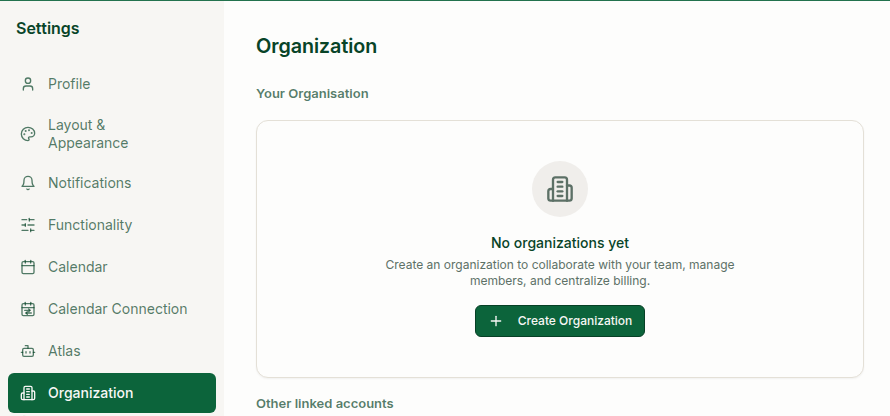Click the bell icon for Notifications
This screenshot has width=890, height=416.
pos(28,183)
